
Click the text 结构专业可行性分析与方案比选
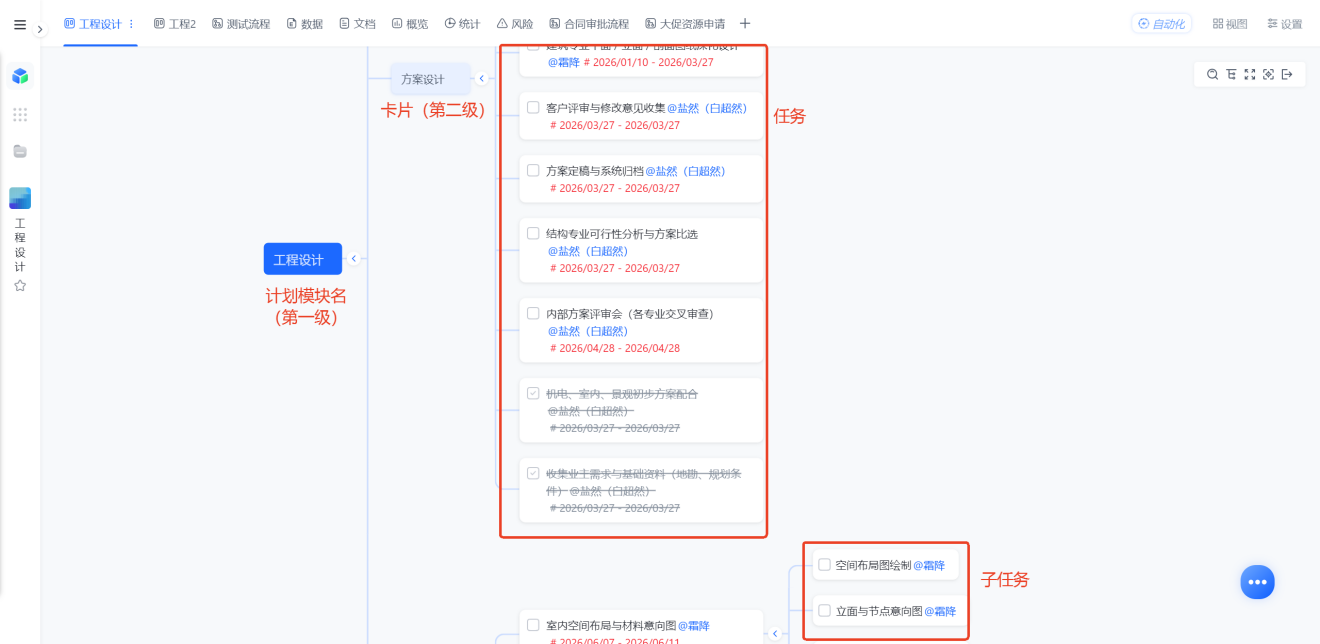coord(622,234)
